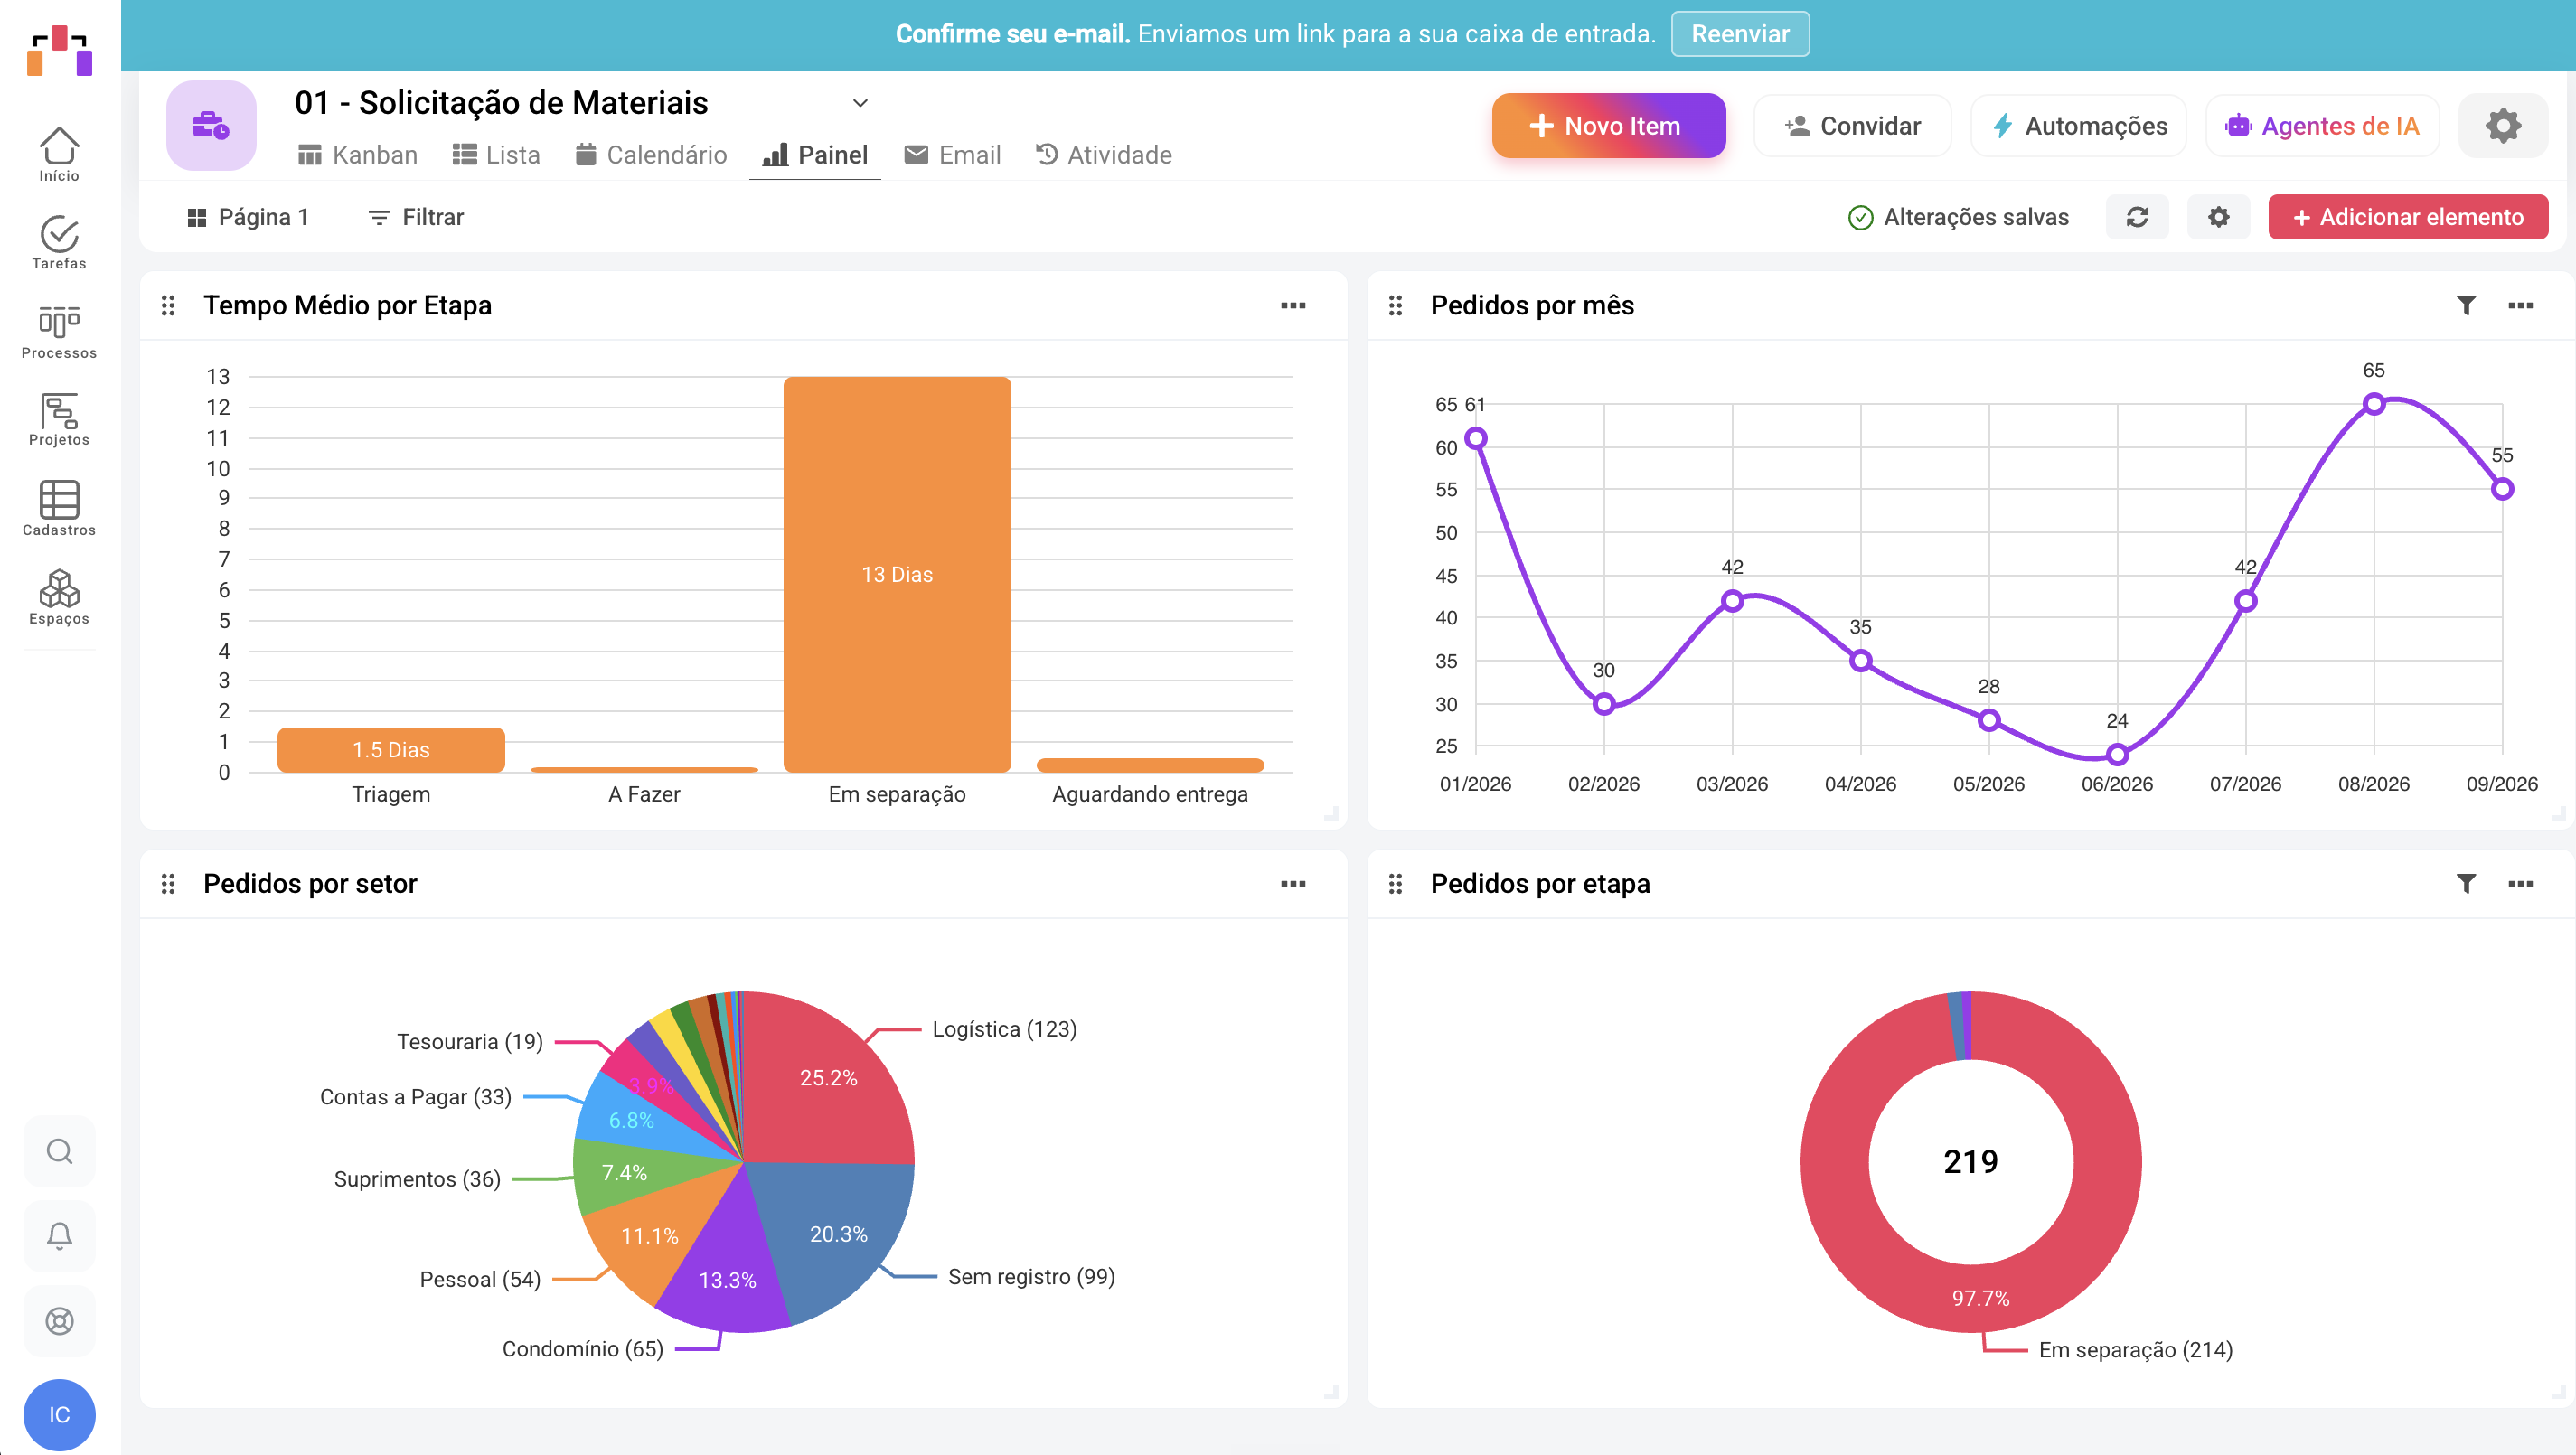This screenshot has height=1455, width=2576.
Task: Click the notifications bell icon
Action: (x=59, y=1236)
